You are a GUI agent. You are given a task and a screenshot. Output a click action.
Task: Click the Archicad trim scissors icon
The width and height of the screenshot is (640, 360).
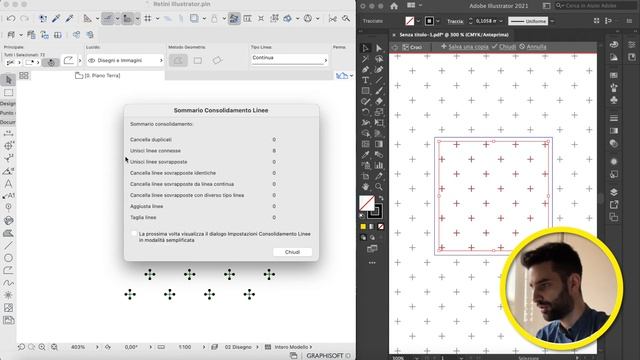[333, 18]
